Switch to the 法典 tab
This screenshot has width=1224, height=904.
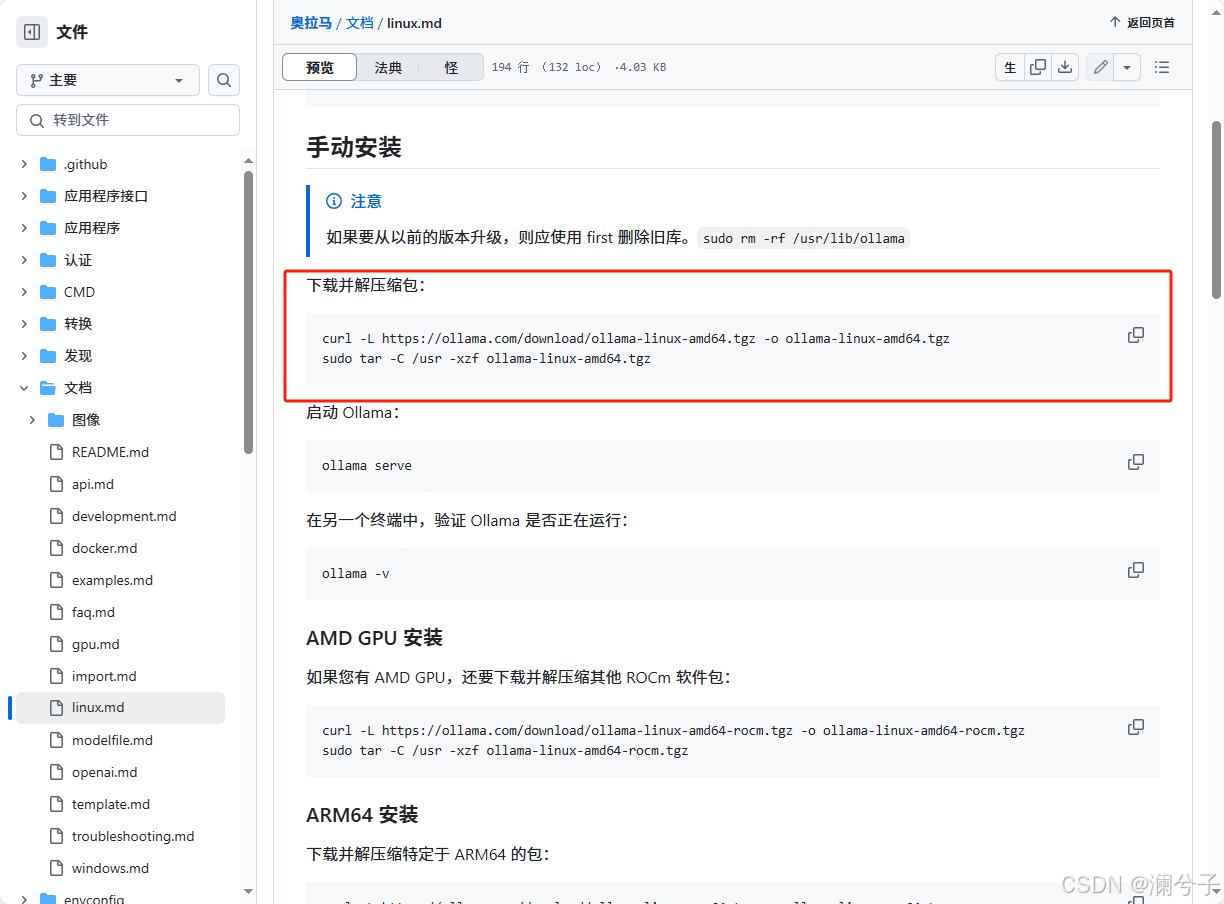click(389, 67)
